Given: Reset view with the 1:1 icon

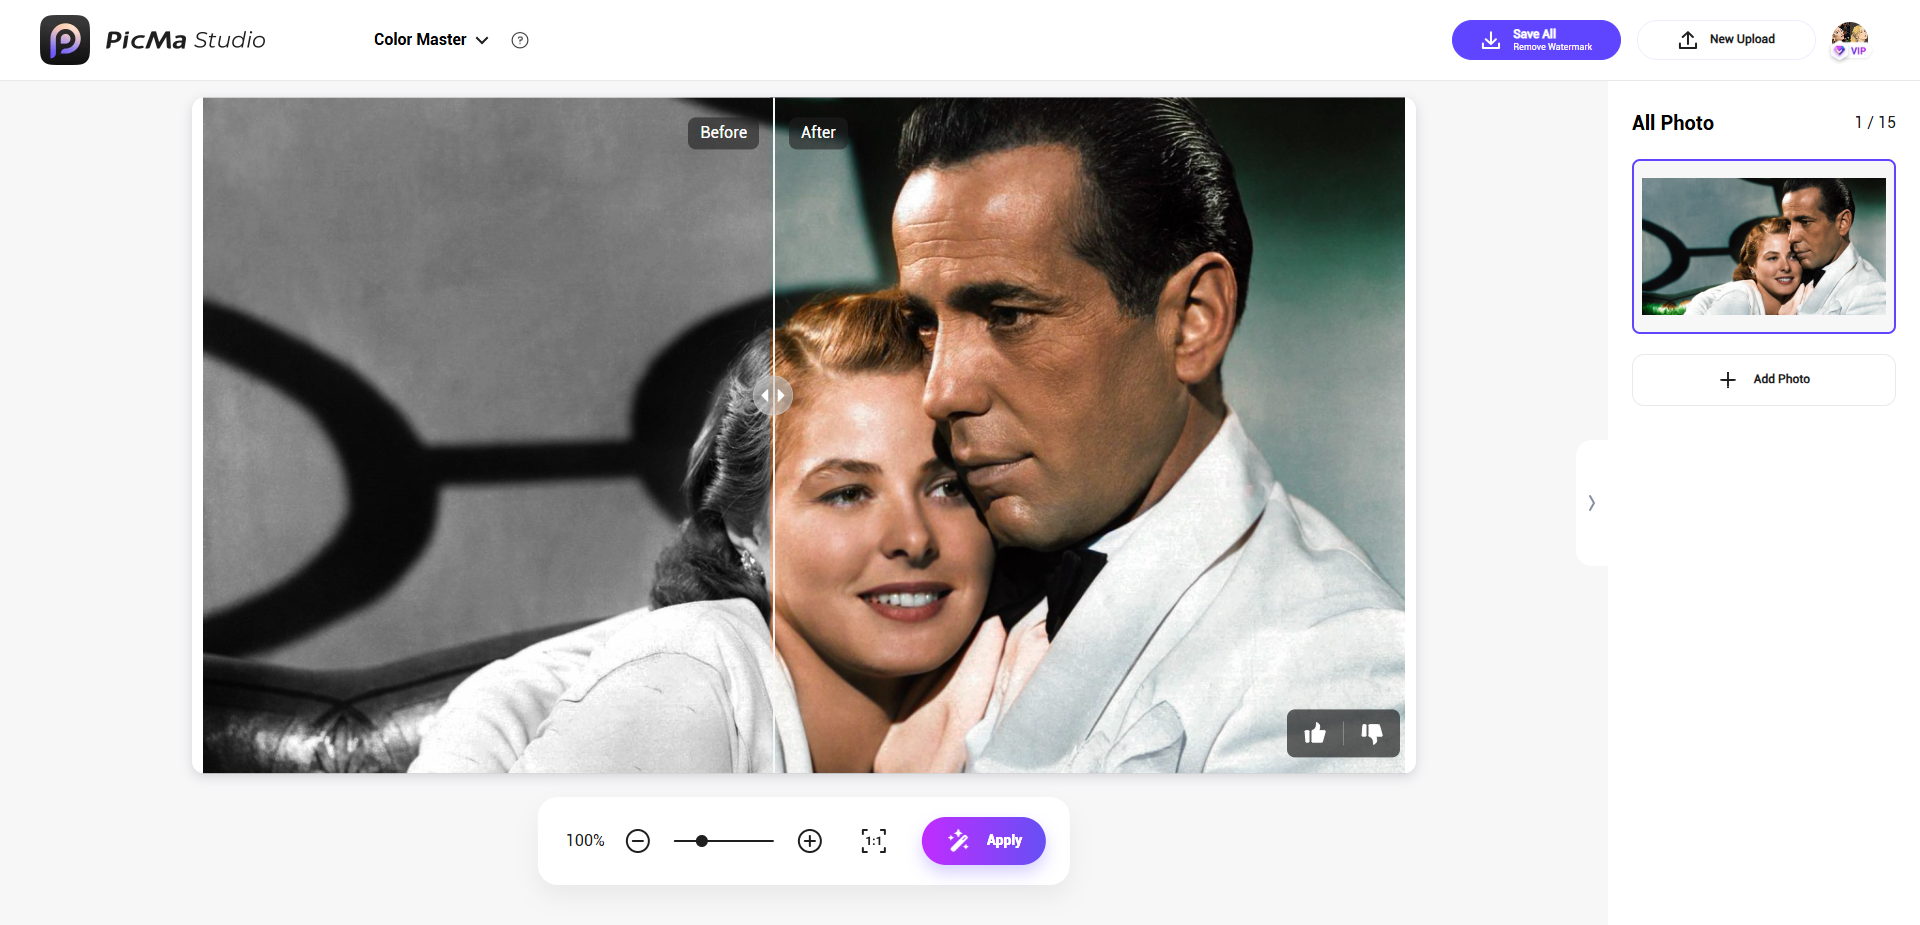Looking at the screenshot, I should [874, 841].
